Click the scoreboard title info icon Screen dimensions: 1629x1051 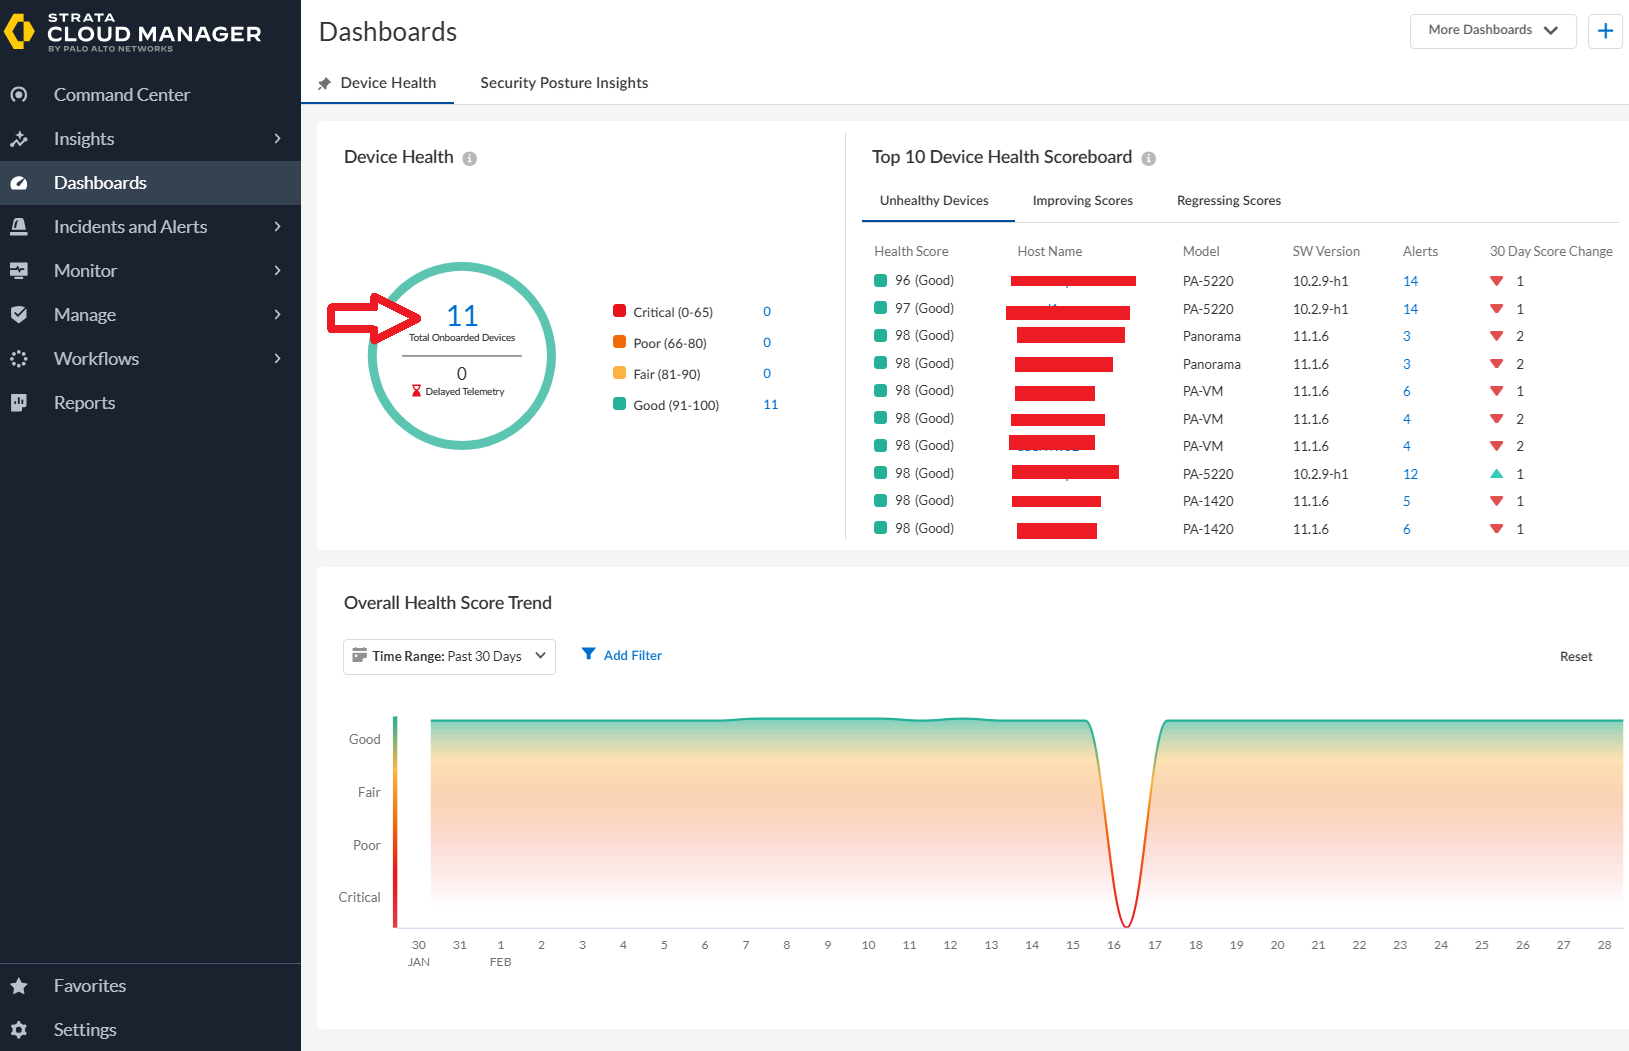[1148, 158]
